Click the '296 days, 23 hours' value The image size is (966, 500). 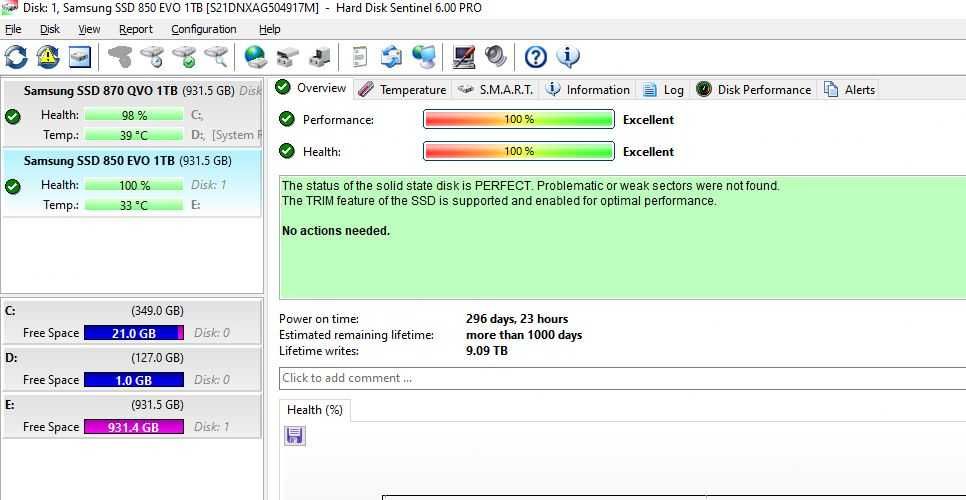click(517, 319)
